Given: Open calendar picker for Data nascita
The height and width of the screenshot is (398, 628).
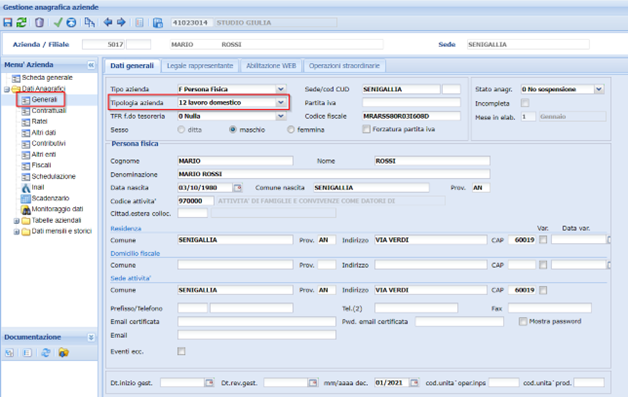Looking at the screenshot, I should 238,187.
